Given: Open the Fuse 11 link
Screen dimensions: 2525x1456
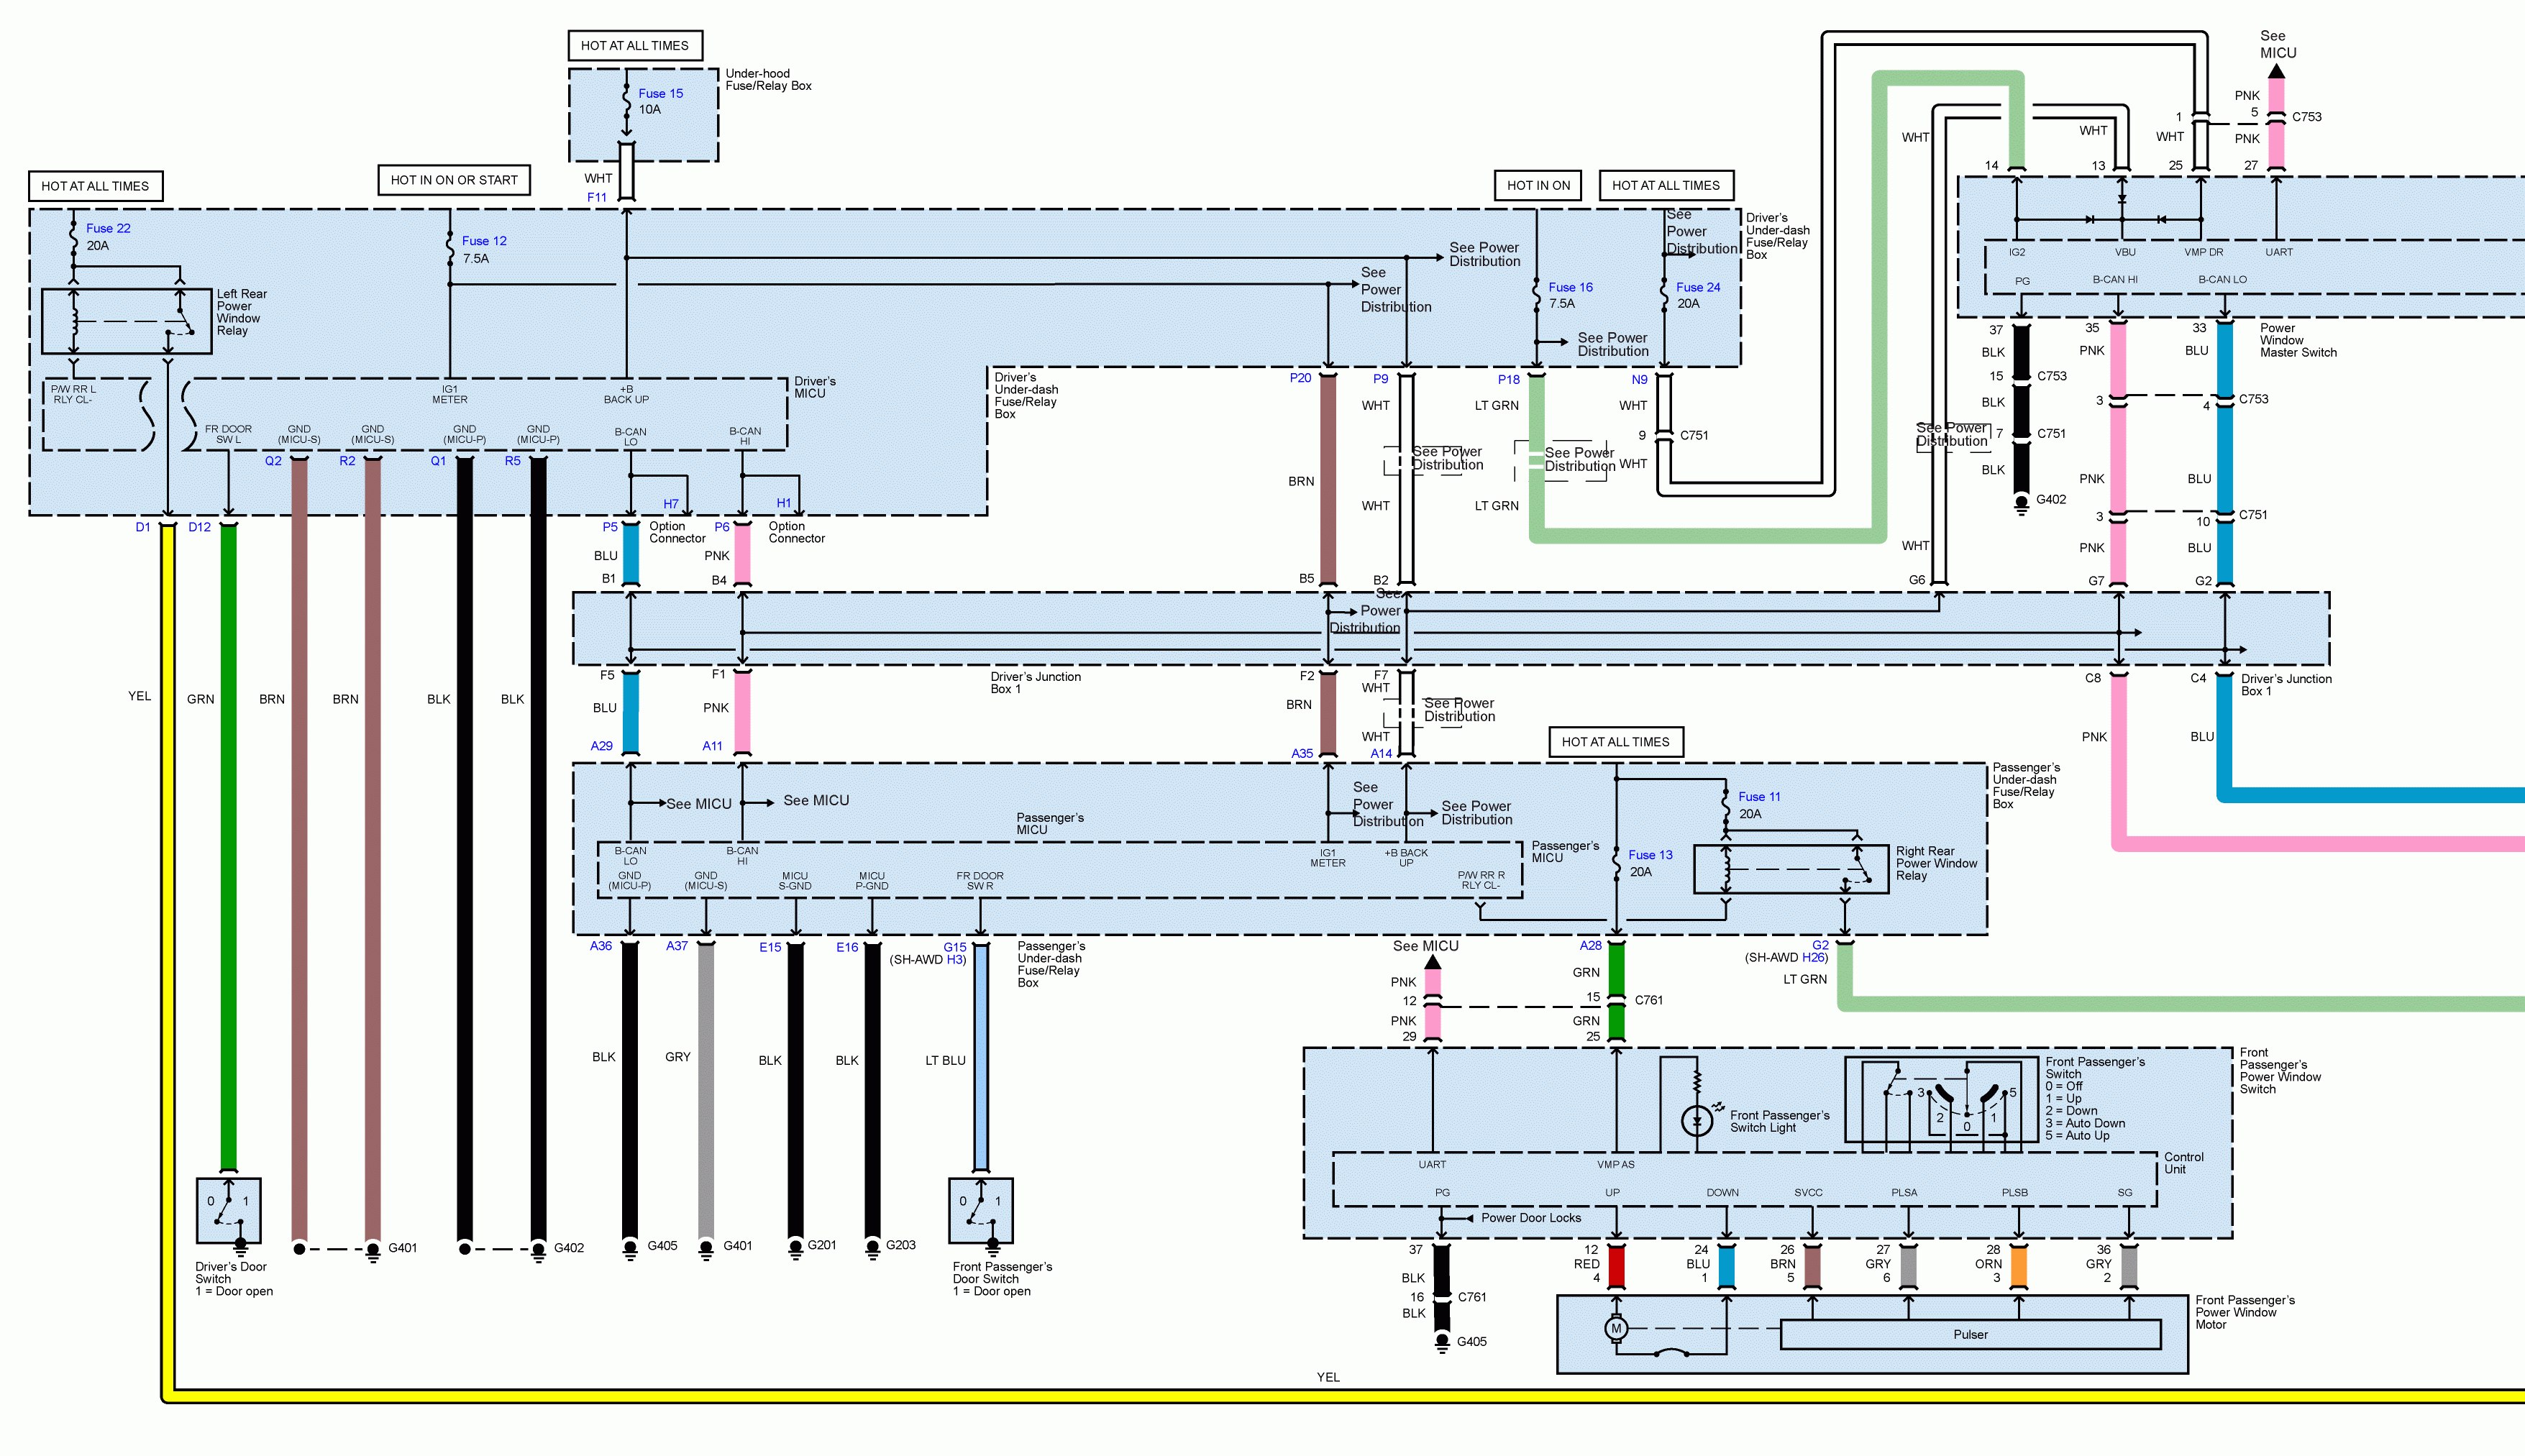Looking at the screenshot, I should 1759,797.
